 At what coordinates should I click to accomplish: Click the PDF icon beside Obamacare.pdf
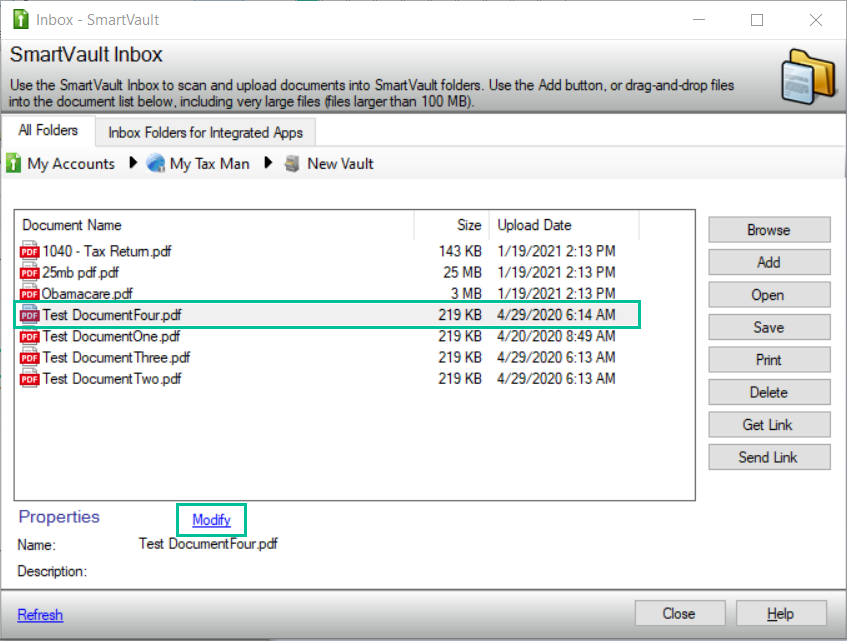click(x=29, y=293)
